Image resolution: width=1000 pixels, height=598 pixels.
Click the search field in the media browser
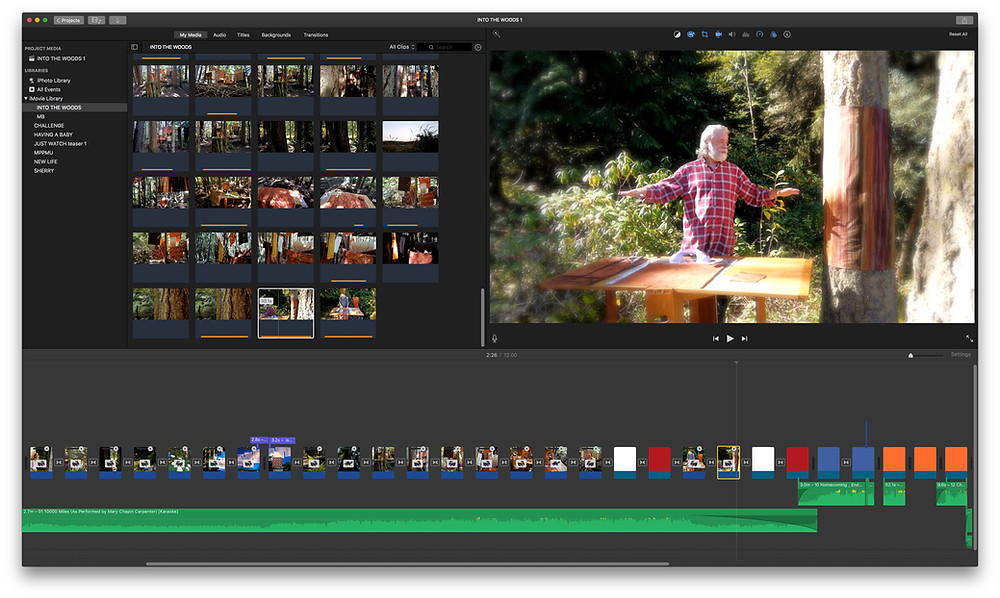pos(446,47)
